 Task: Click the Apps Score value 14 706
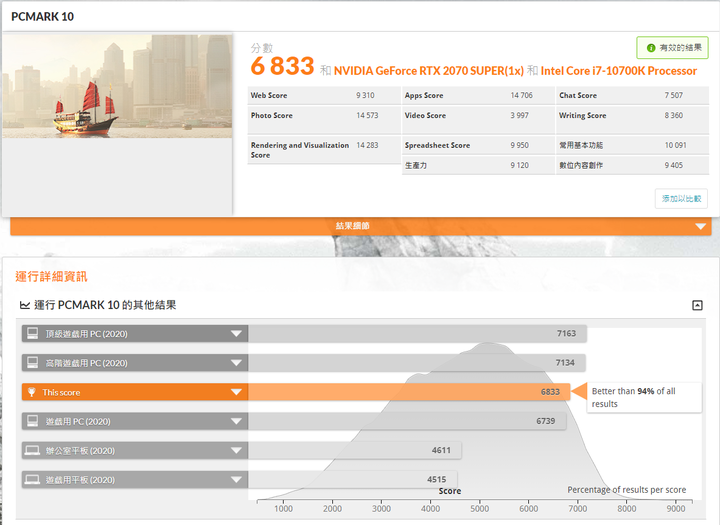pyautogui.click(x=522, y=96)
